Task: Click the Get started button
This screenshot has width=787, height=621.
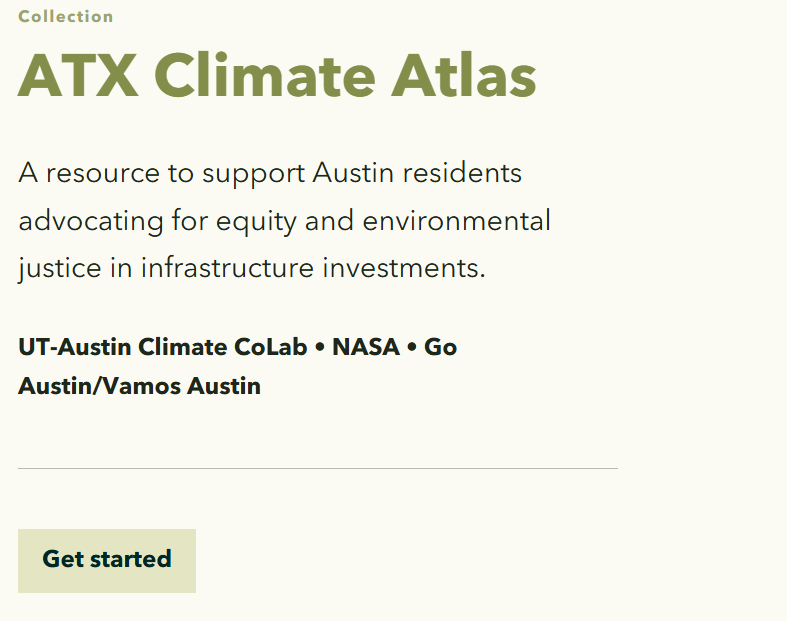Action: coord(107,560)
